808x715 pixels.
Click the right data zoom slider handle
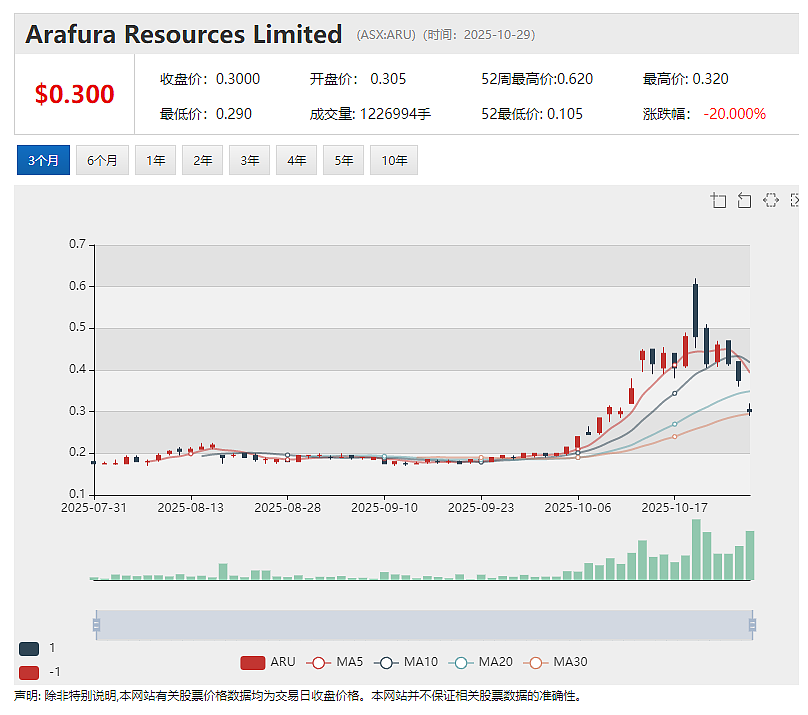pyautogui.click(x=752, y=625)
